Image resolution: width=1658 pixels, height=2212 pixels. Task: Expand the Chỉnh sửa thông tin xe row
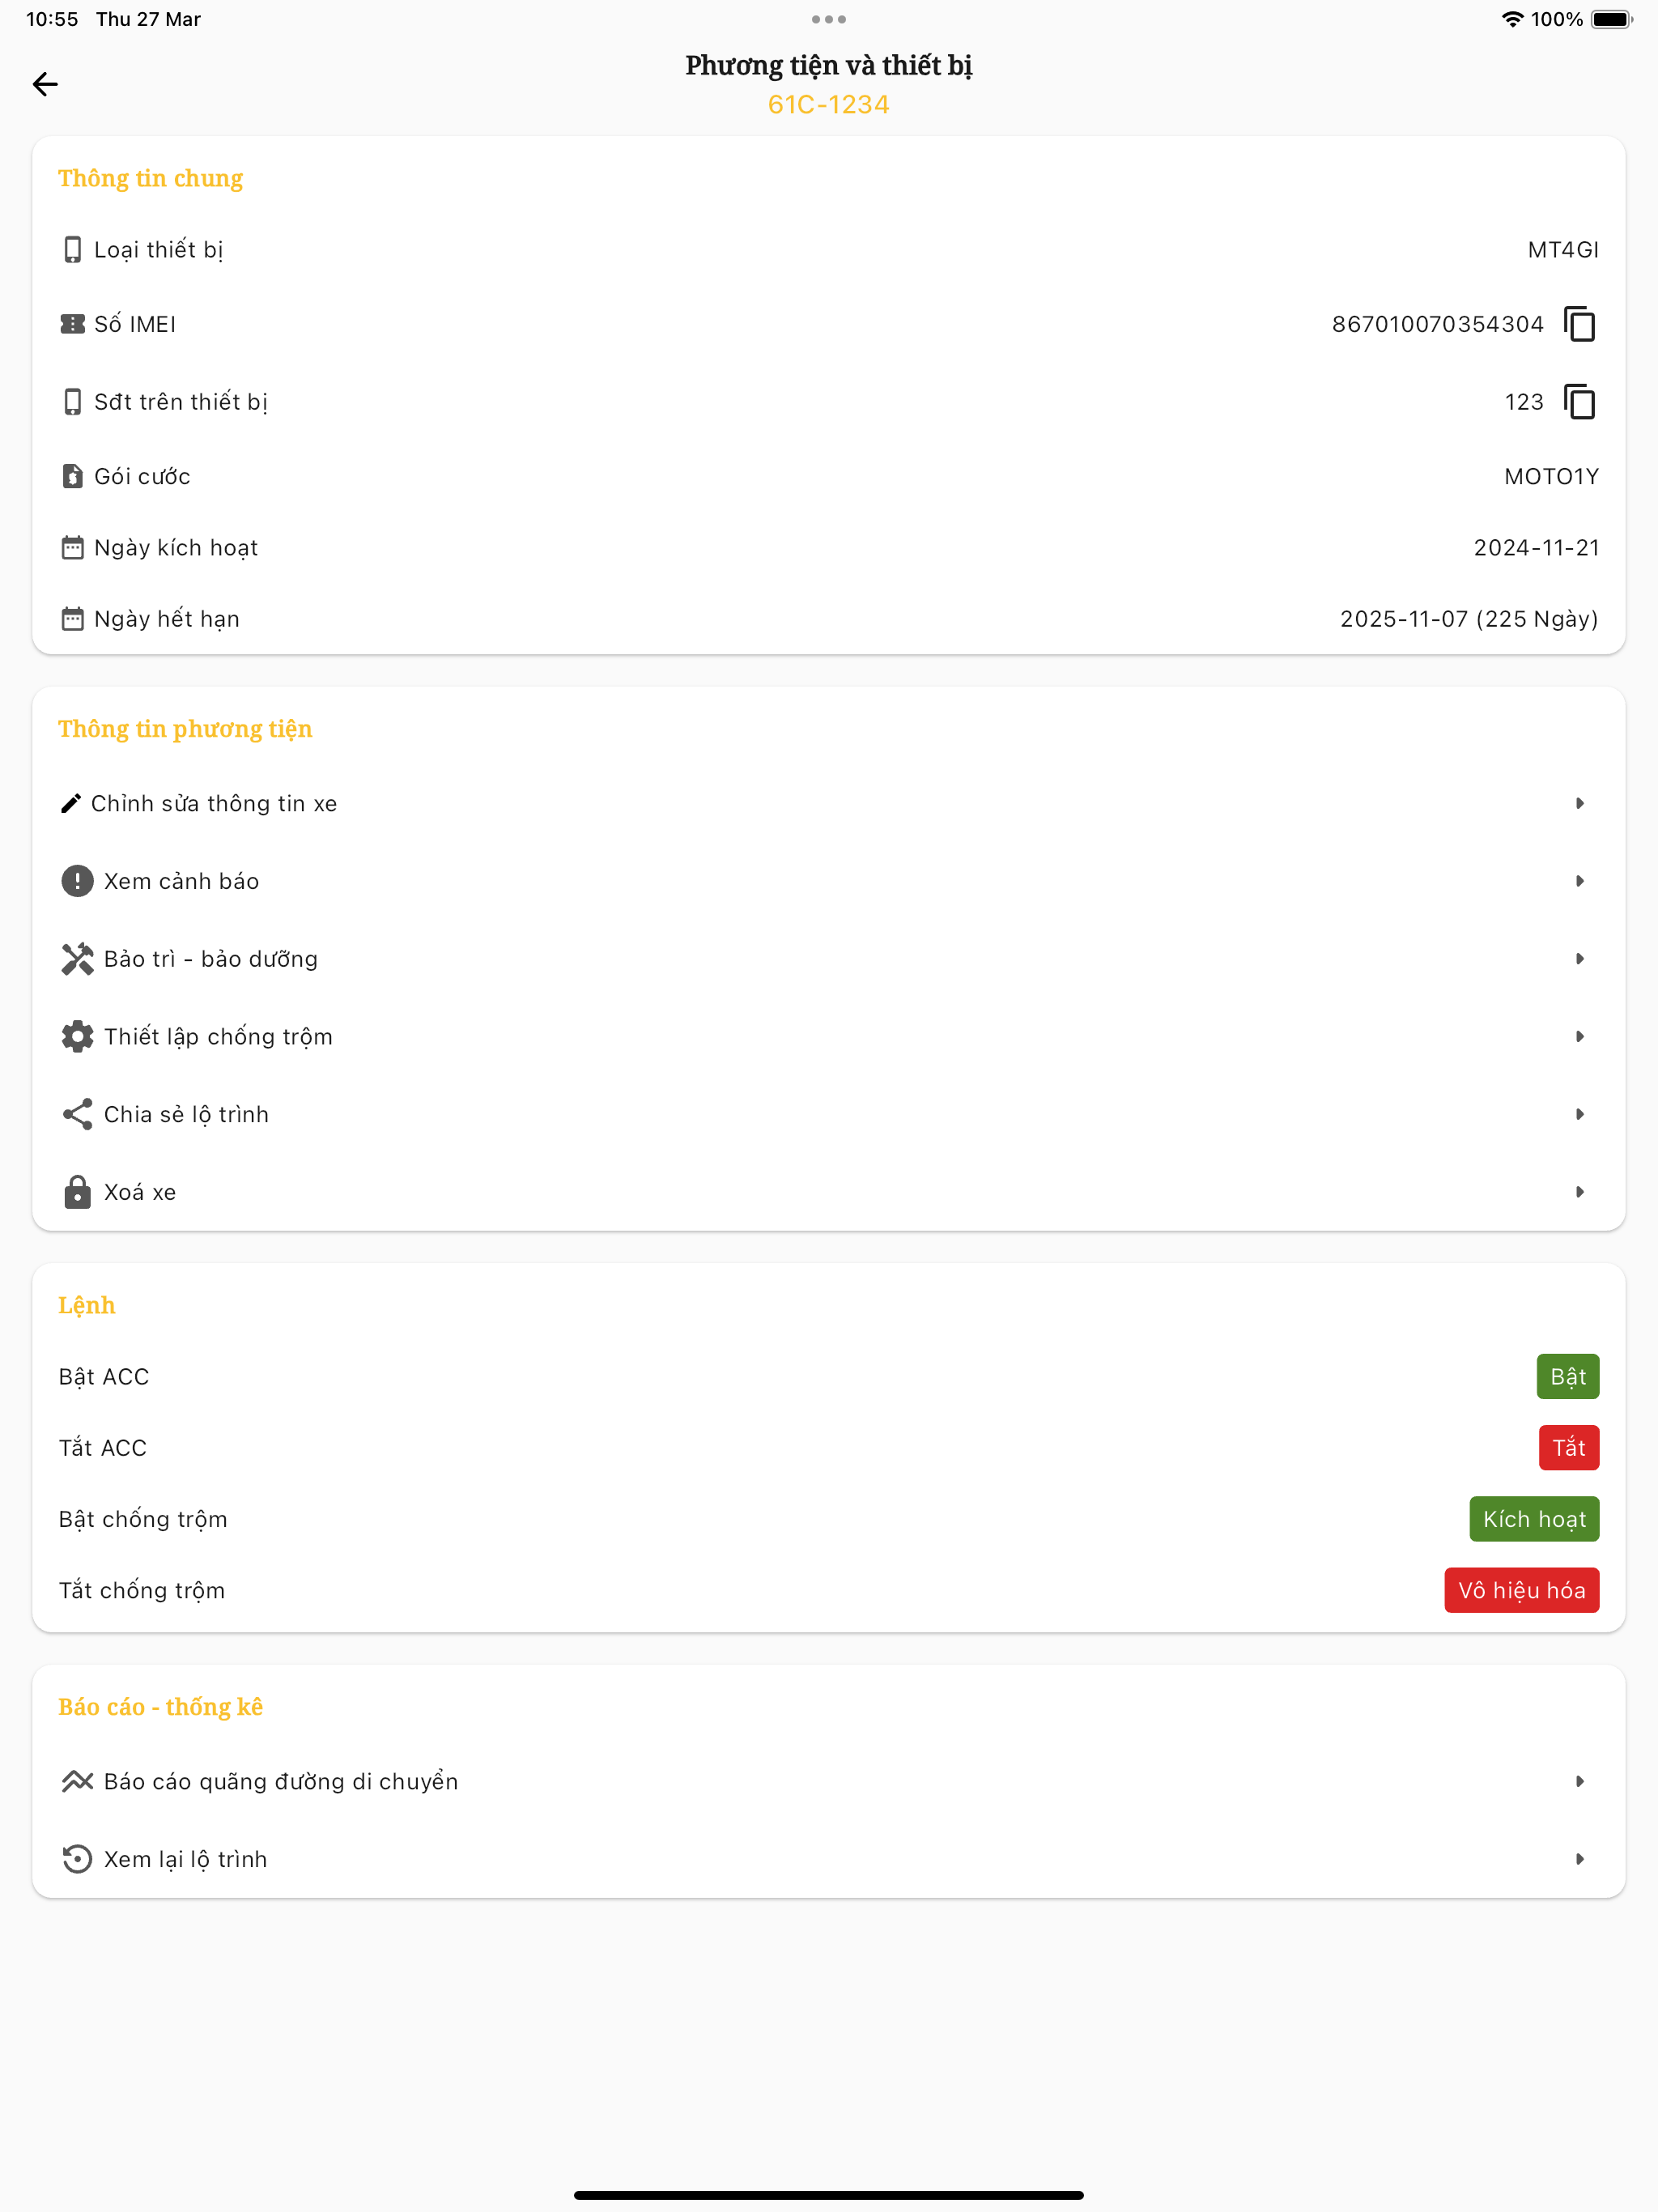(1580, 802)
